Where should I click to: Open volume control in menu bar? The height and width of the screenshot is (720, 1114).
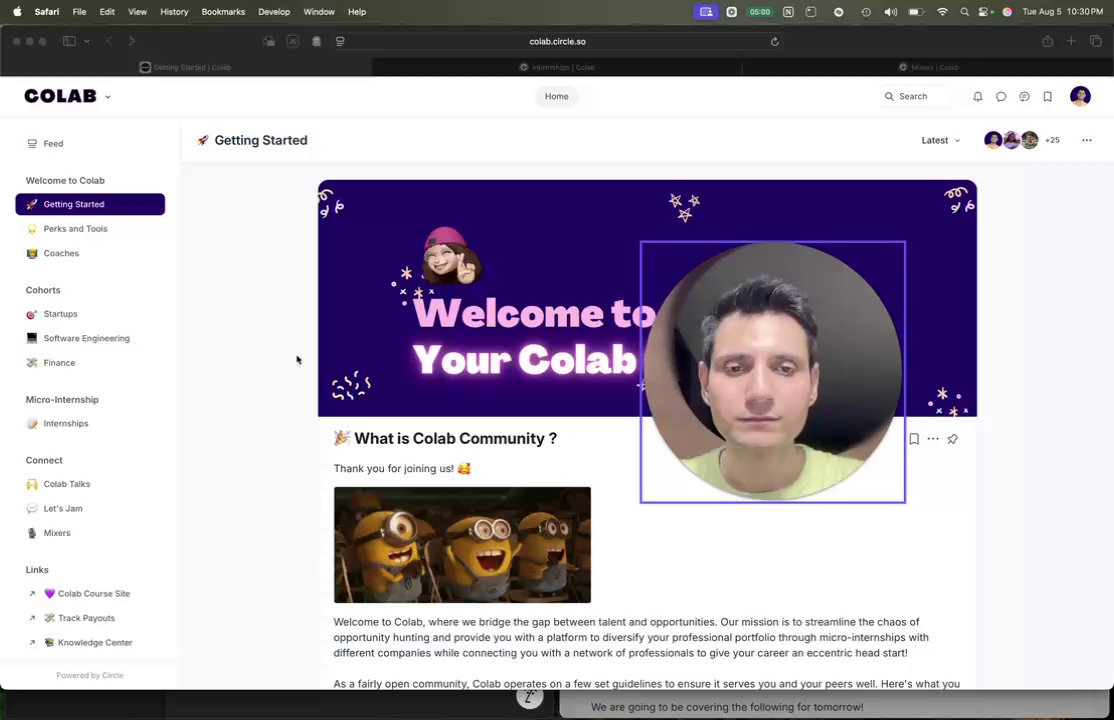click(890, 12)
